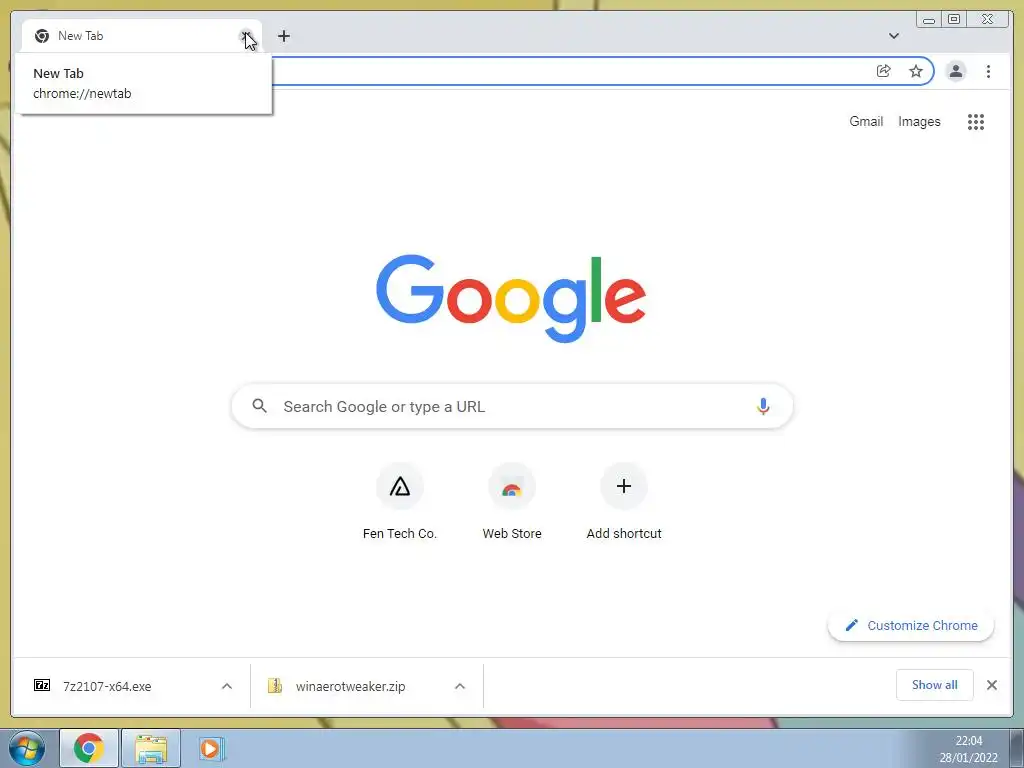Restore down the Chrome window
This screenshot has width=1024, height=768.
[953, 20]
